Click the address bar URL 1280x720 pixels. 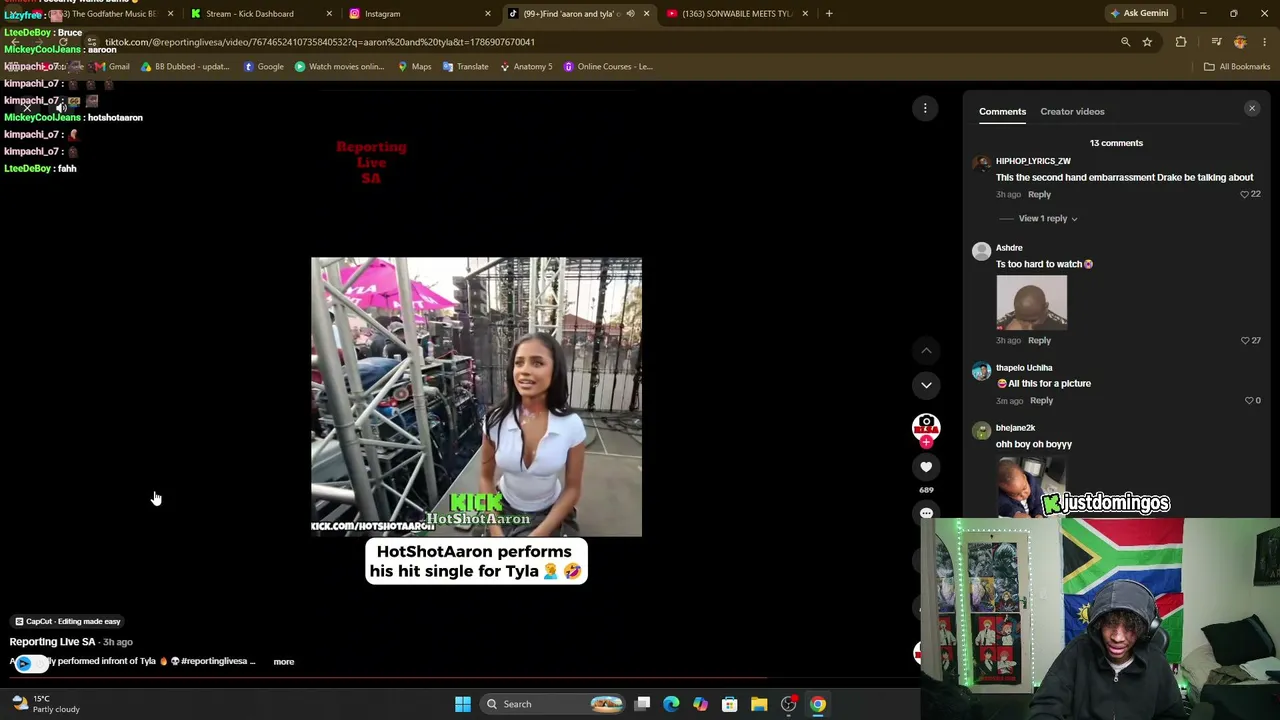(x=320, y=42)
